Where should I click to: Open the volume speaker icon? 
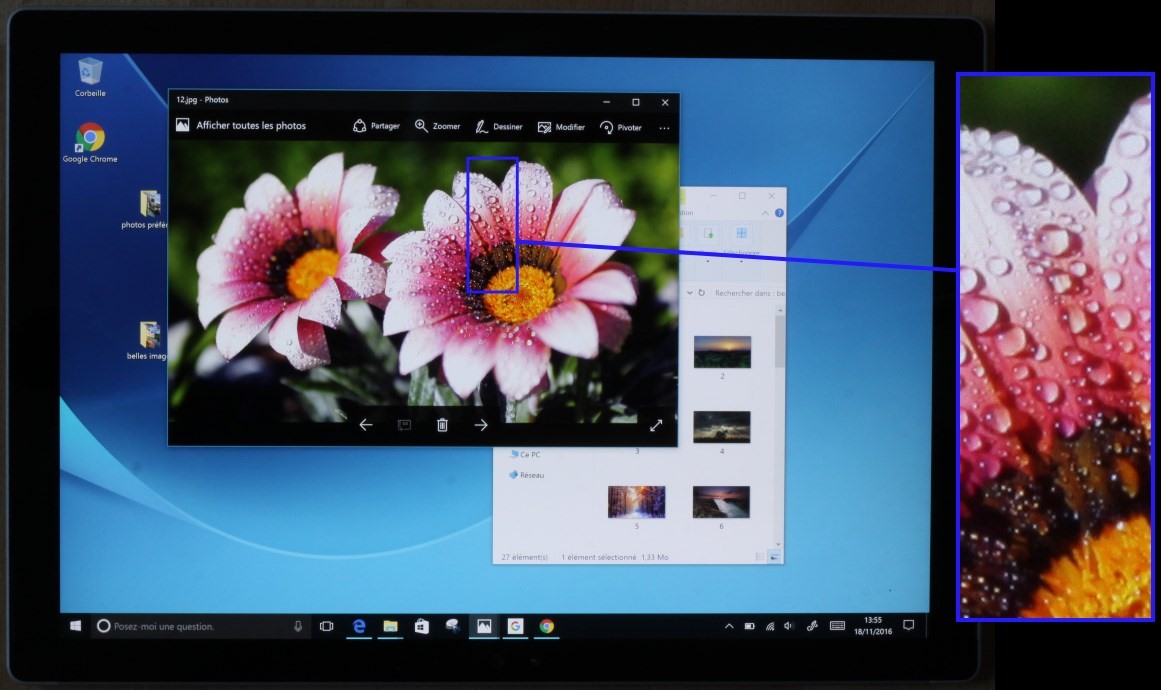pyautogui.click(x=789, y=626)
